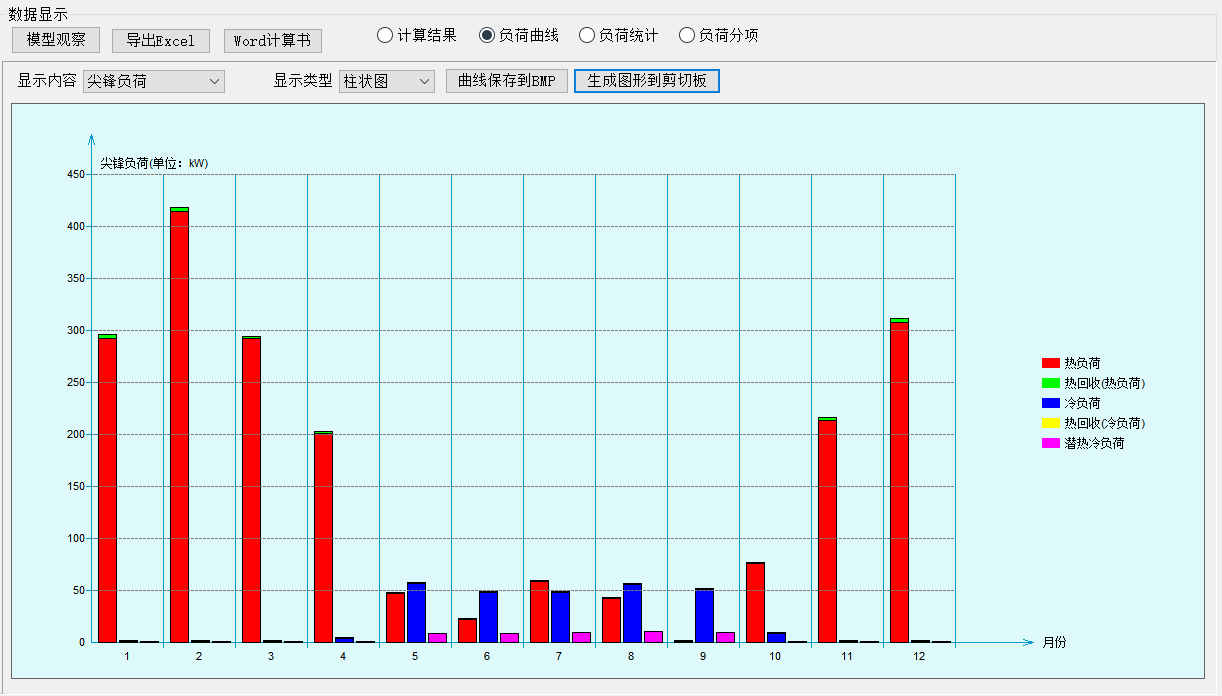Click the magenta 潜热冷负荷 legend swatch

pyautogui.click(x=1050, y=443)
